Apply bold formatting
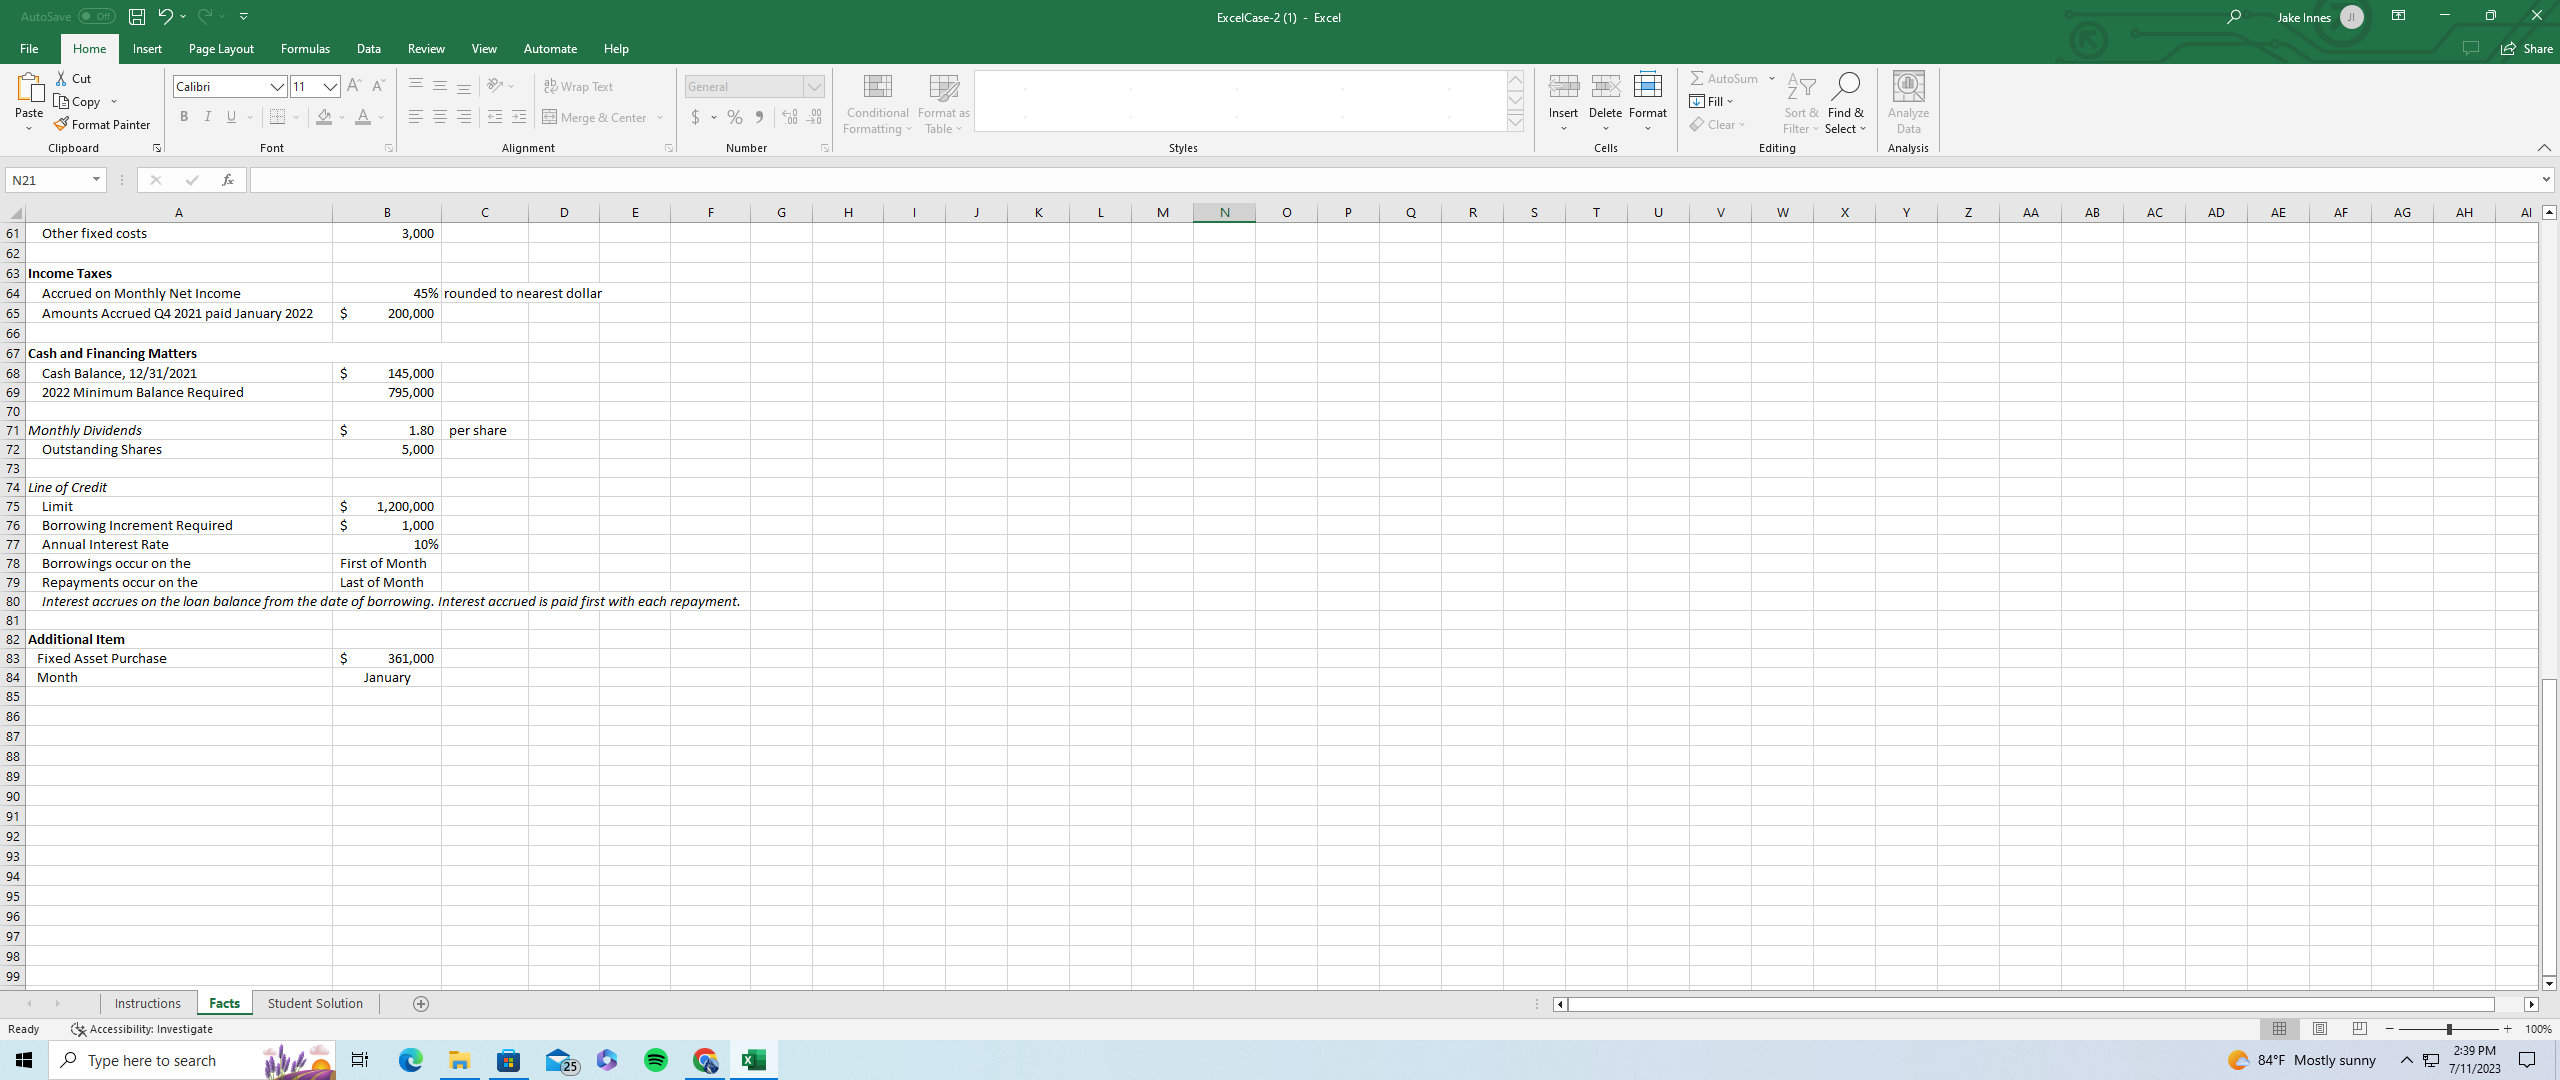The image size is (2560, 1080). coord(183,117)
